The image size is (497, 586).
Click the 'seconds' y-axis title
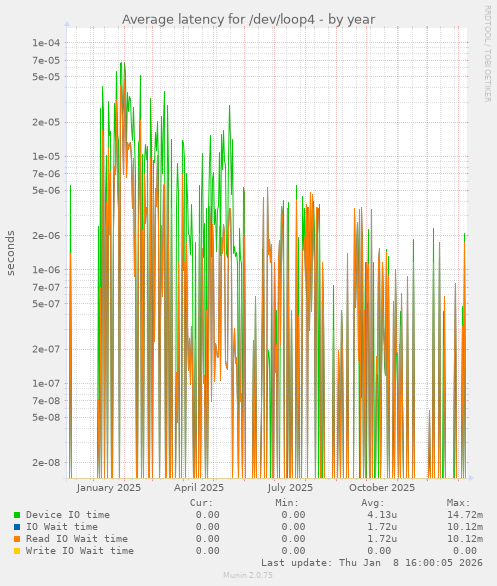pyautogui.click(x=10, y=253)
